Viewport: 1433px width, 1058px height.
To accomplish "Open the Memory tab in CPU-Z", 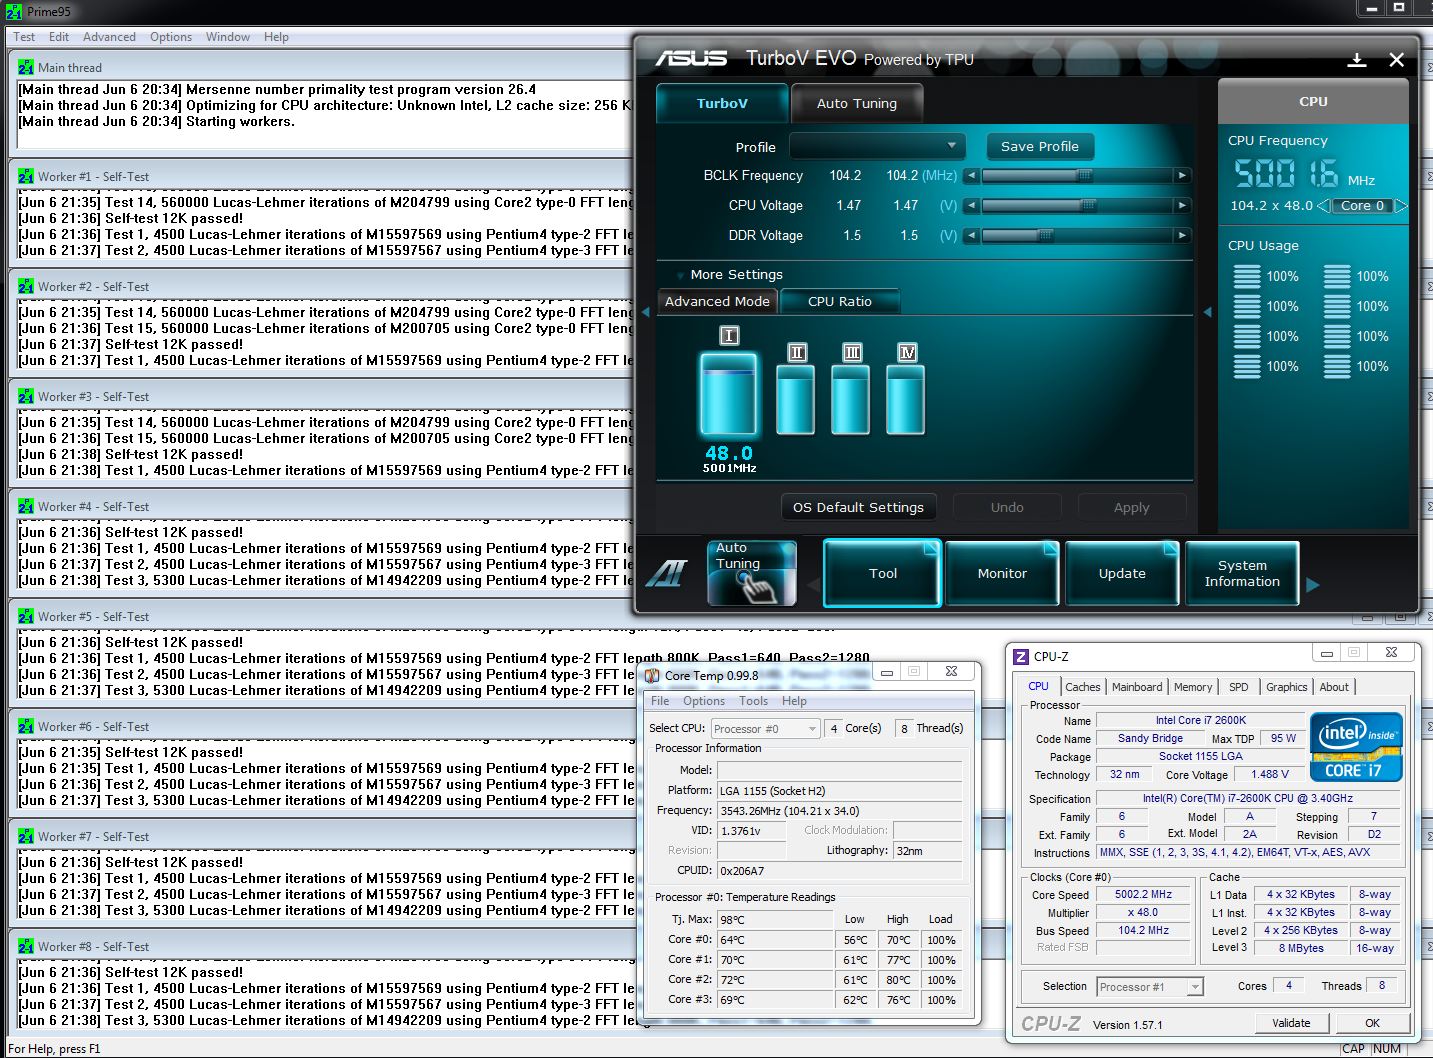I will pos(1193,687).
